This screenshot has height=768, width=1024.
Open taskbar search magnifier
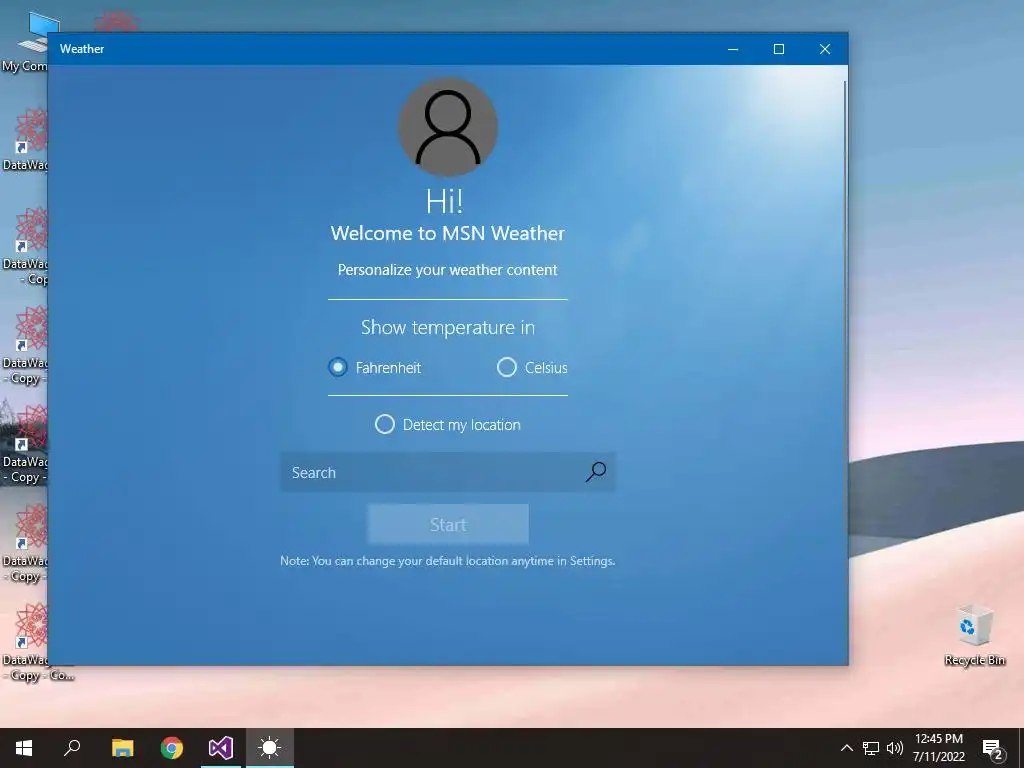point(72,748)
